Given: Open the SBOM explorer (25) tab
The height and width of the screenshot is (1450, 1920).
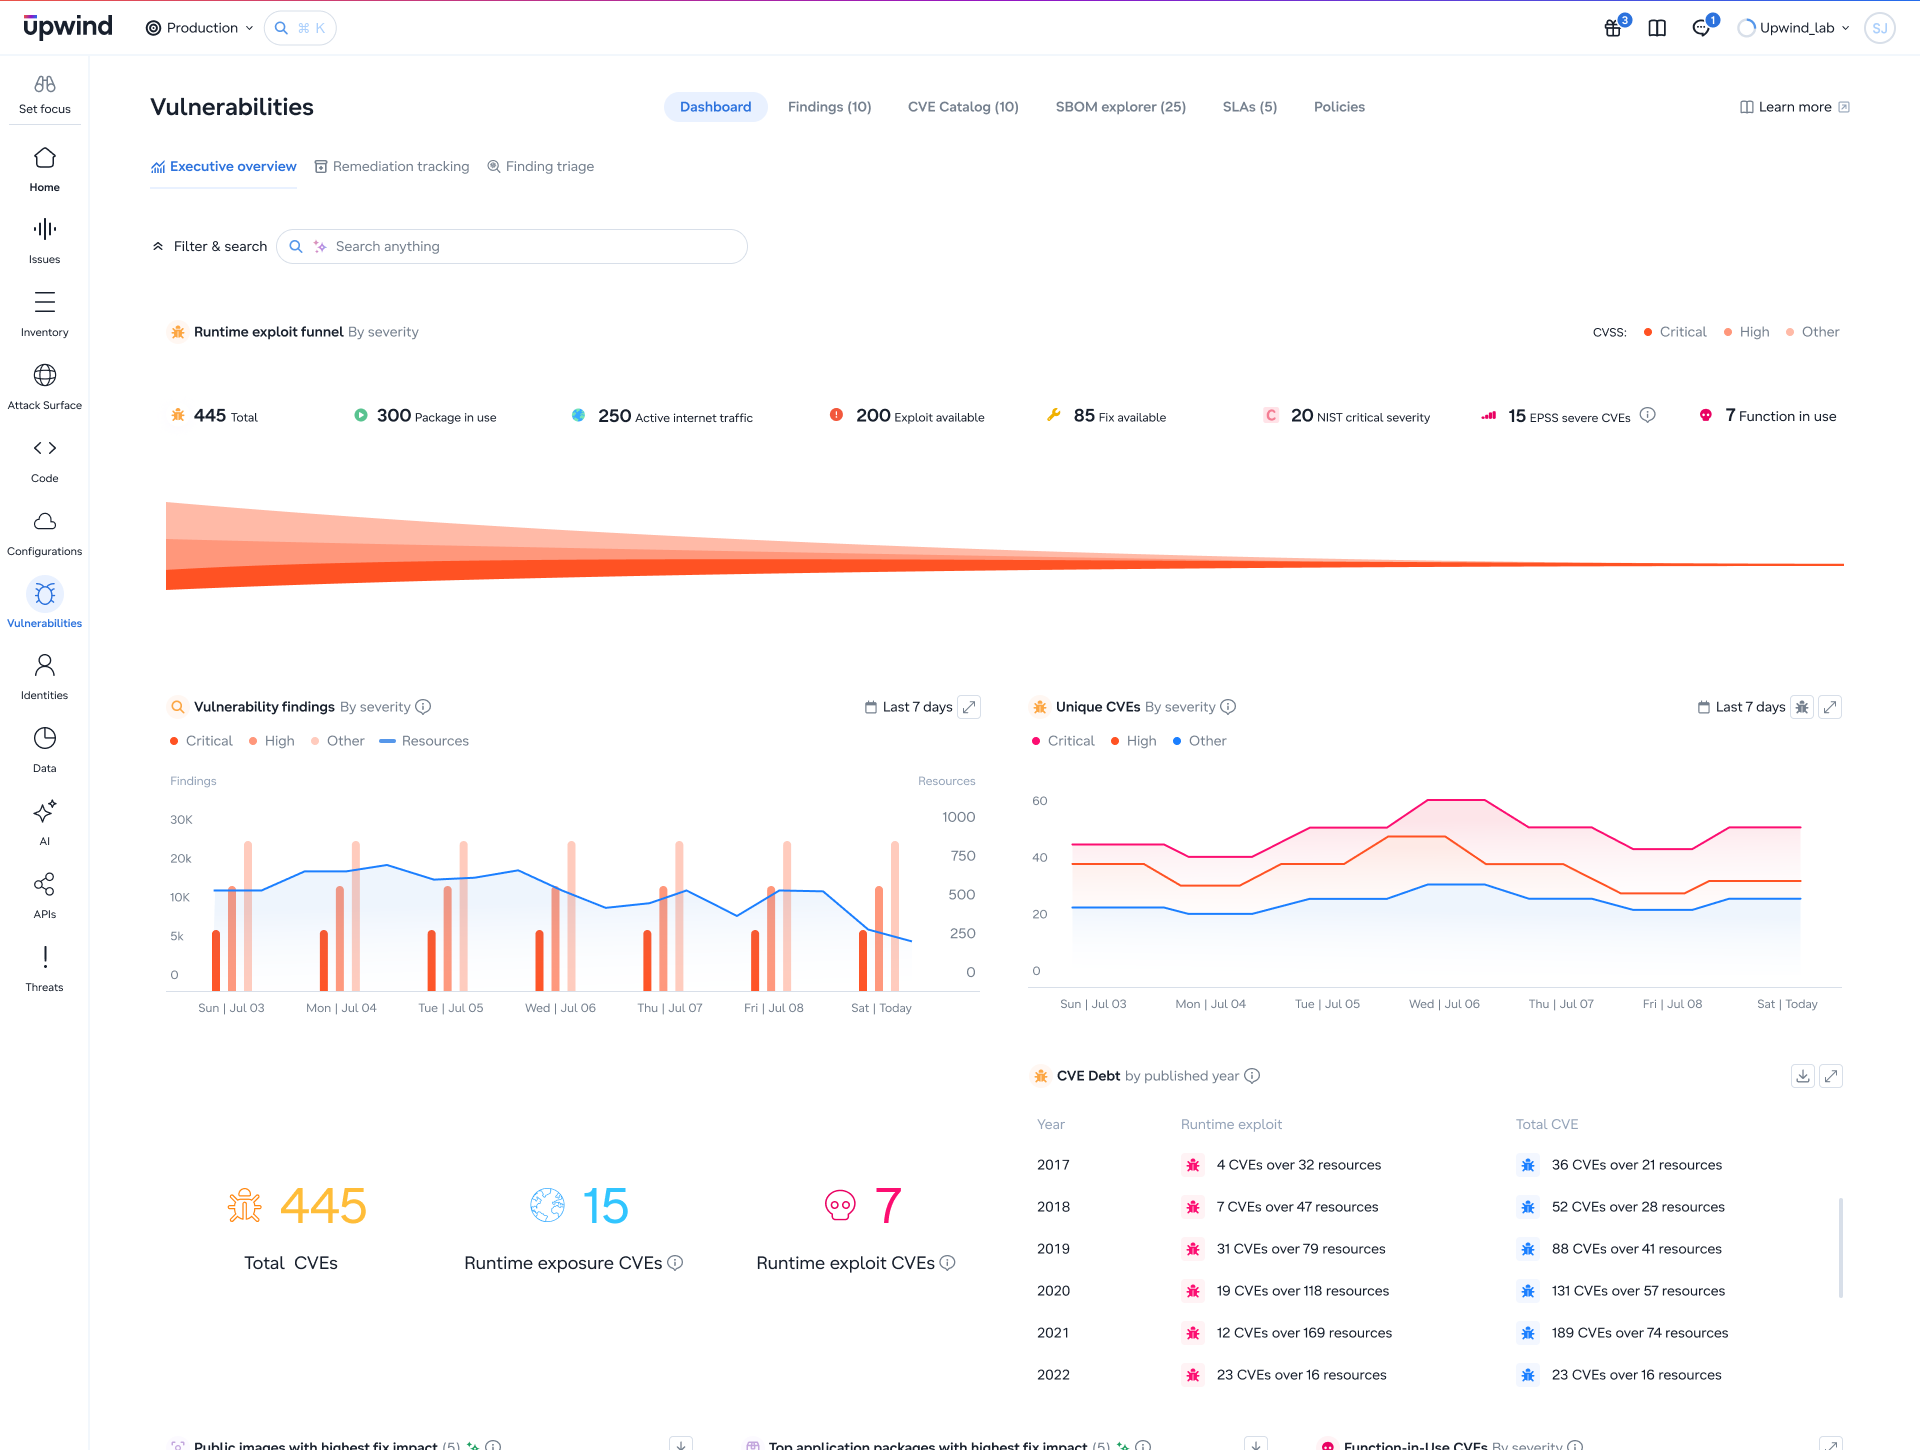Looking at the screenshot, I should (x=1121, y=107).
